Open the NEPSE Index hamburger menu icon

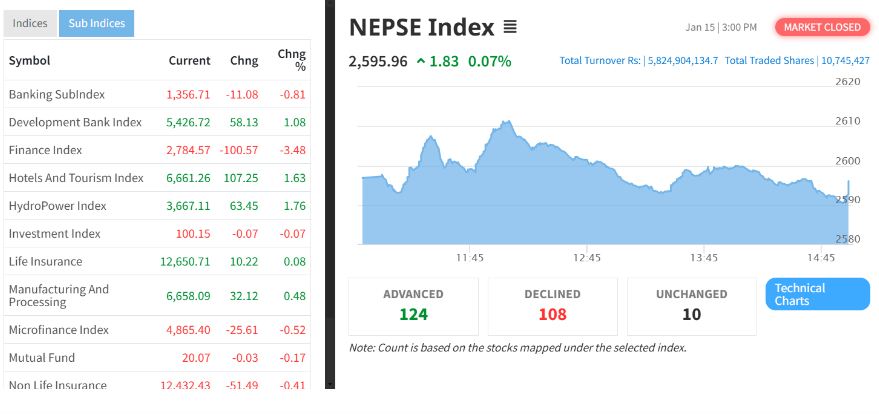(x=510, y=27)
